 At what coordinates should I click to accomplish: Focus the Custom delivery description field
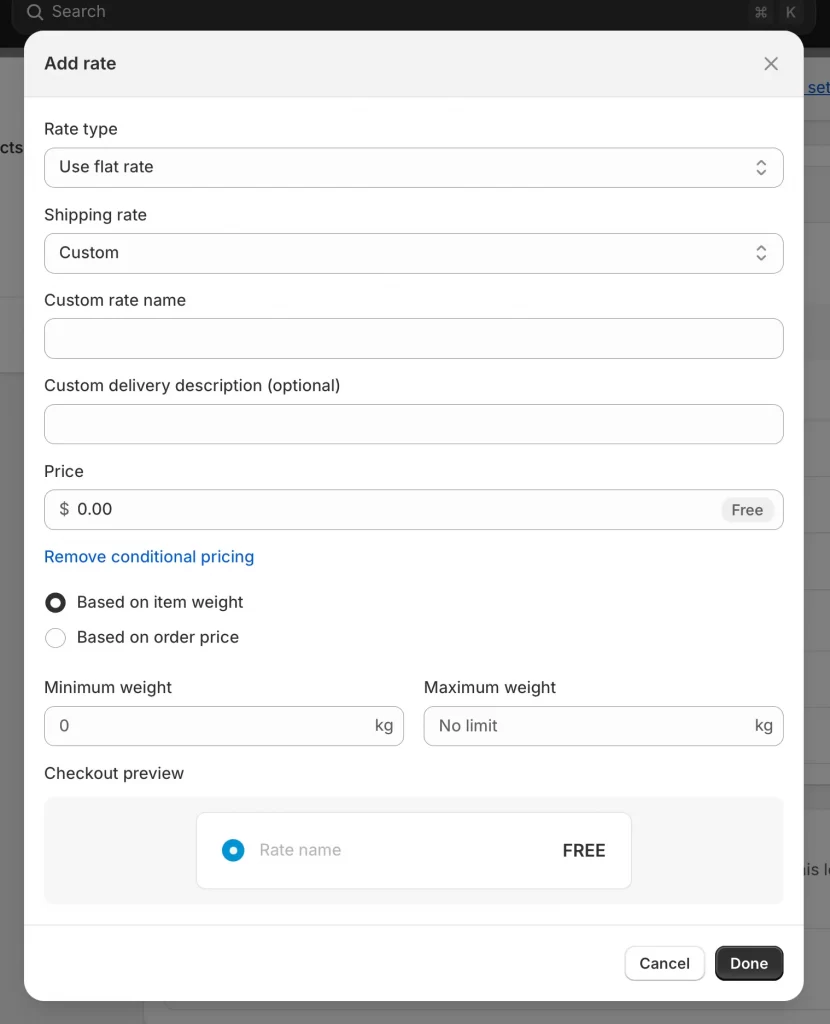point(413,424)
